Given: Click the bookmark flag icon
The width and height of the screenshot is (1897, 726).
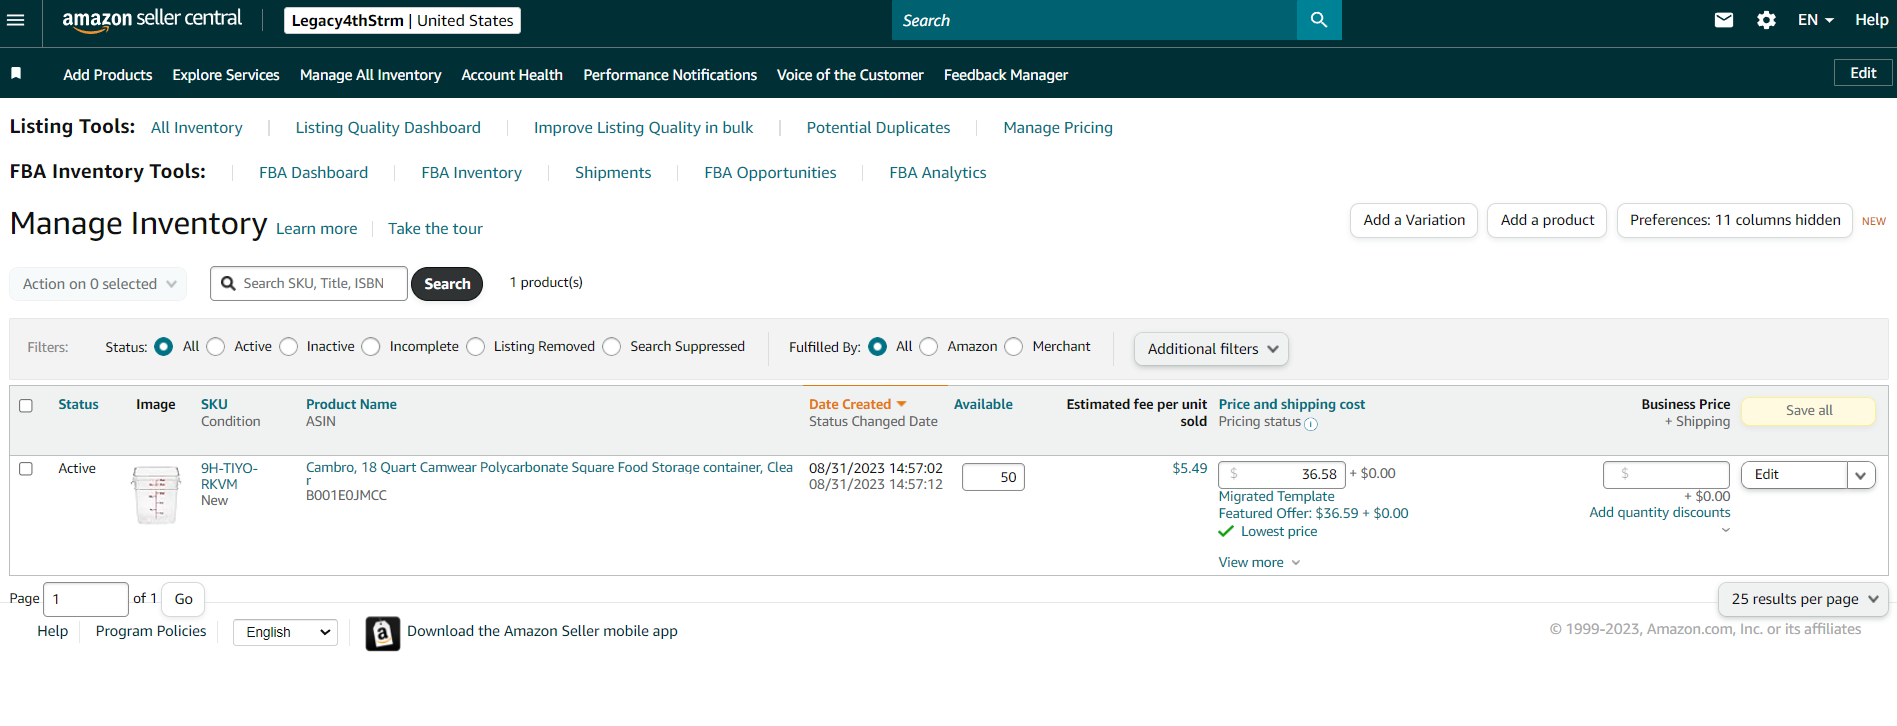Looking at the screenshot, I should click(16, 73).
